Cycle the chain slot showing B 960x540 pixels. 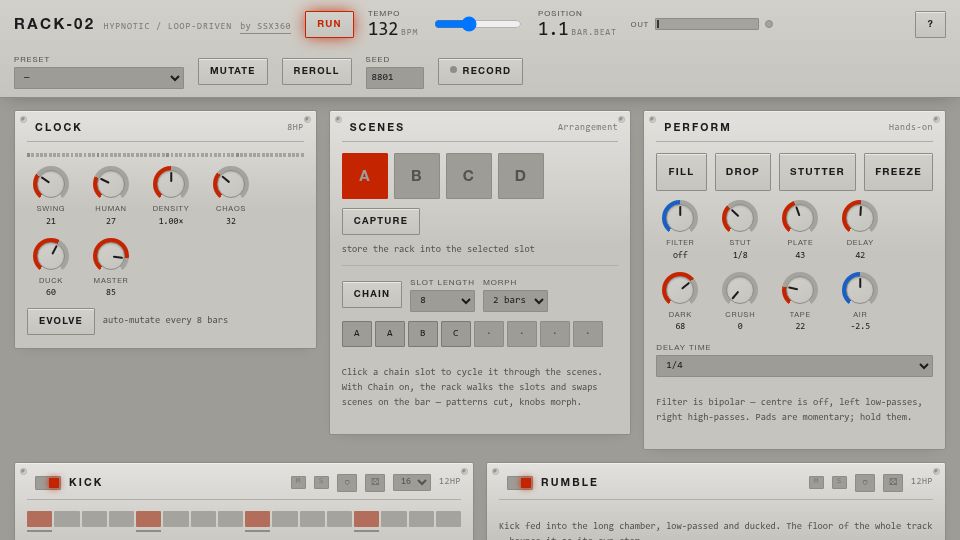422,334
